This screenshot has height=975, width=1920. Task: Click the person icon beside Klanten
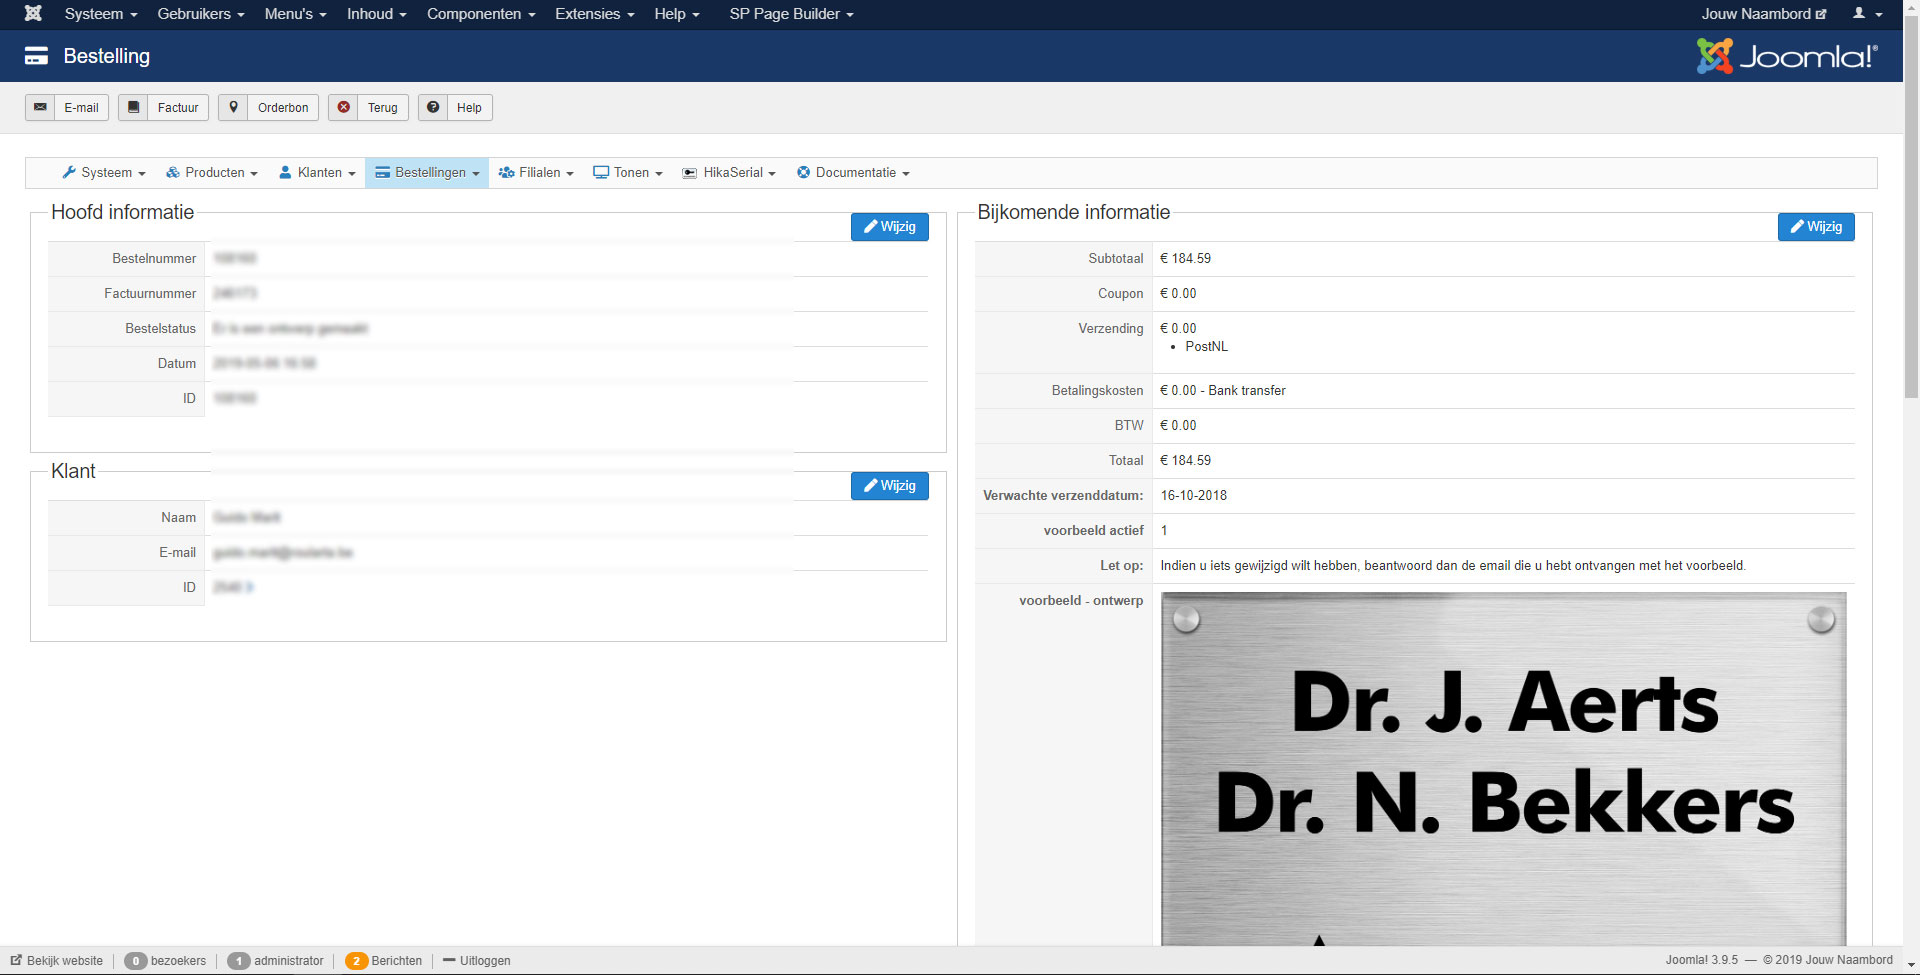(x=285, y=172)
